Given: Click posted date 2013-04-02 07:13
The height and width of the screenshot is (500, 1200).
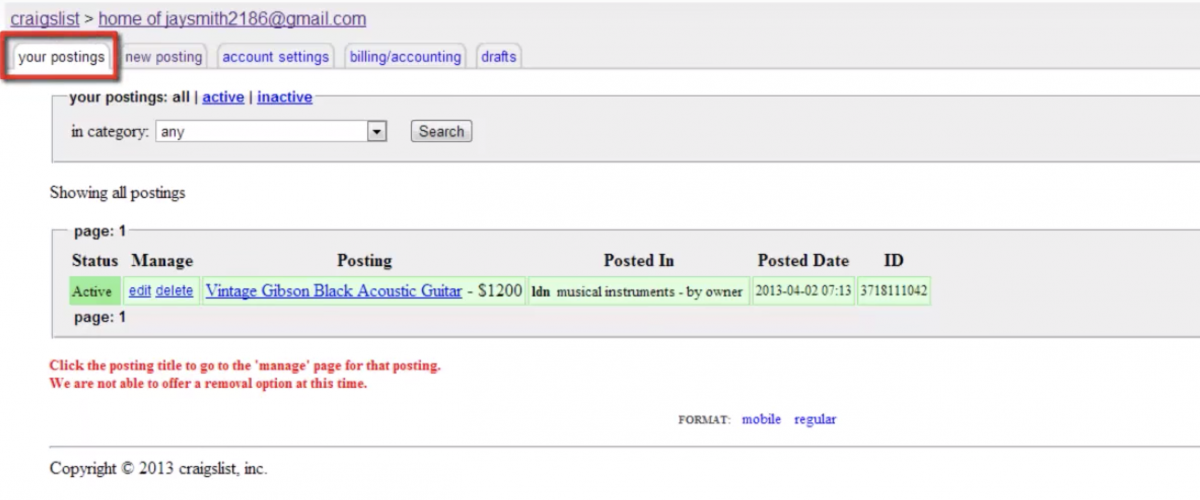Looking at the screenshot, I should pos(803,292).
